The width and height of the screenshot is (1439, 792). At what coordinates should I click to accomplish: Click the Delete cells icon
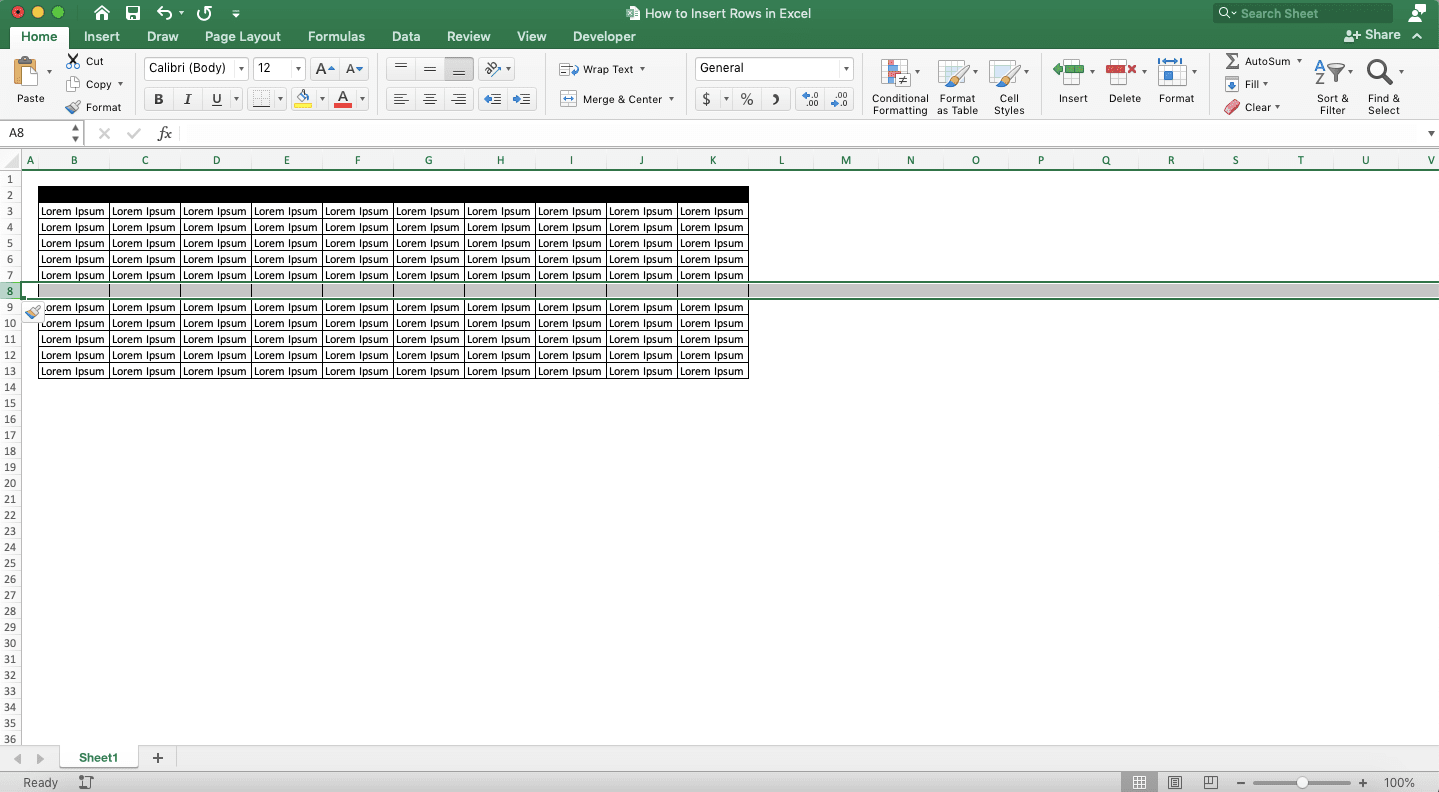(x=1119, y=73)
